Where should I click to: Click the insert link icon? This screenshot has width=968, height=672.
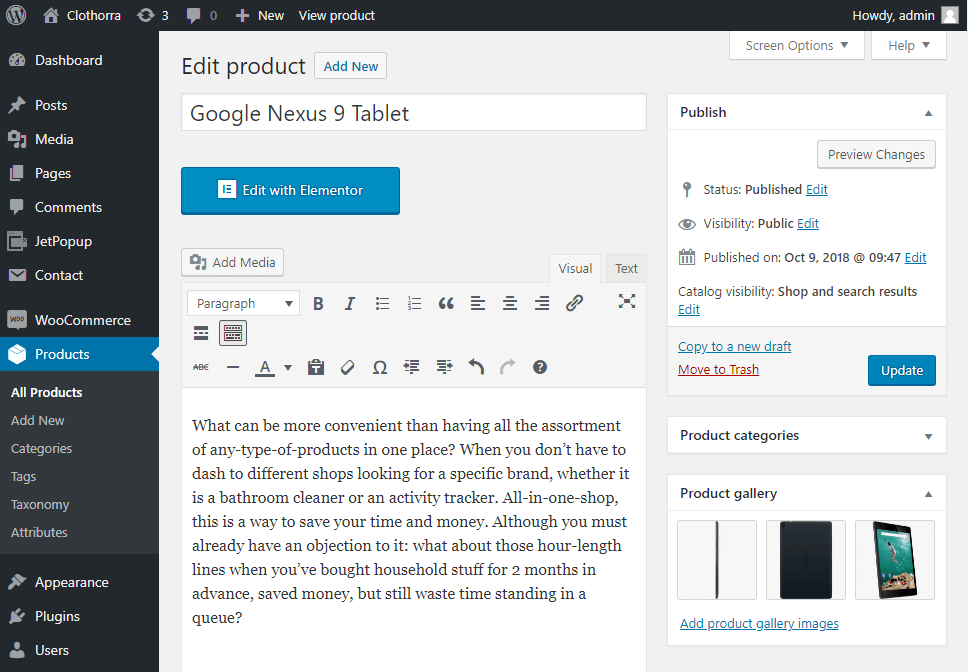(574, 303)
